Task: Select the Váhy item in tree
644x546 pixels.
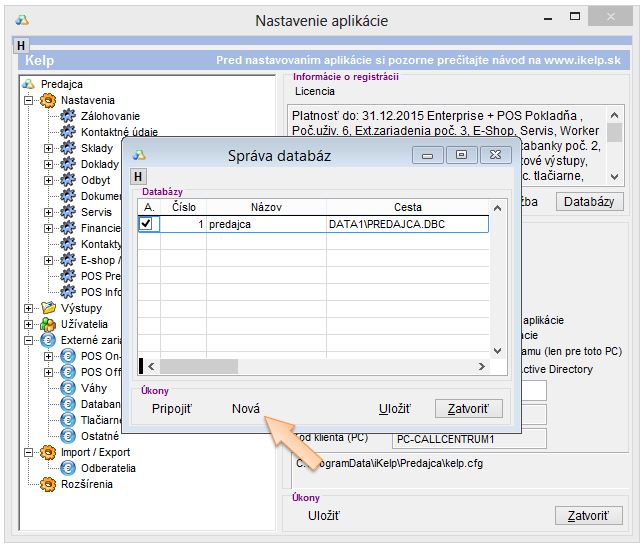Action: (95, 388)
